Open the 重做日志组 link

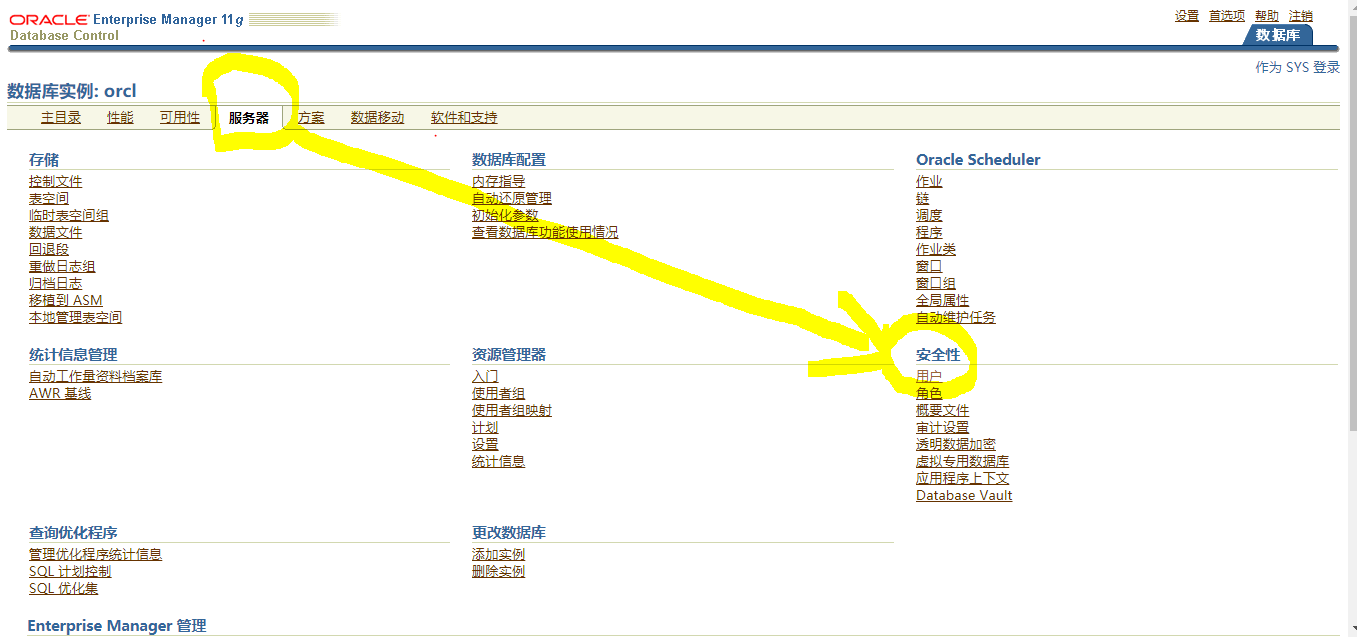62,266
